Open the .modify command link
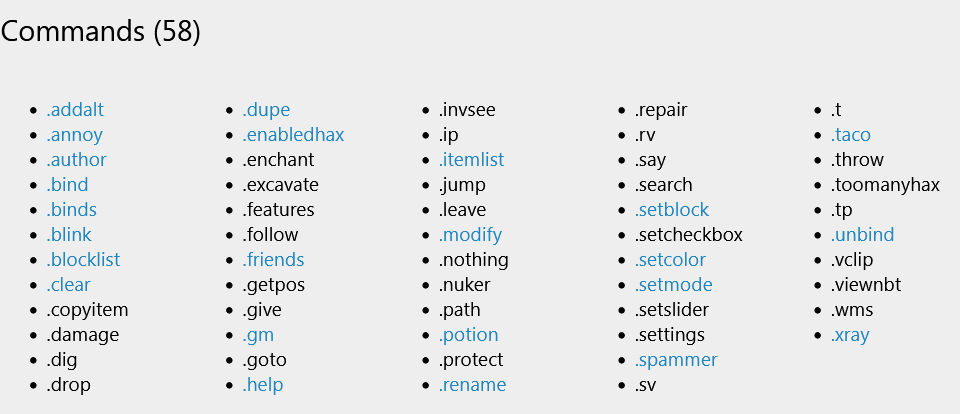This screenshot has height=414, width=960. (470, 236)
